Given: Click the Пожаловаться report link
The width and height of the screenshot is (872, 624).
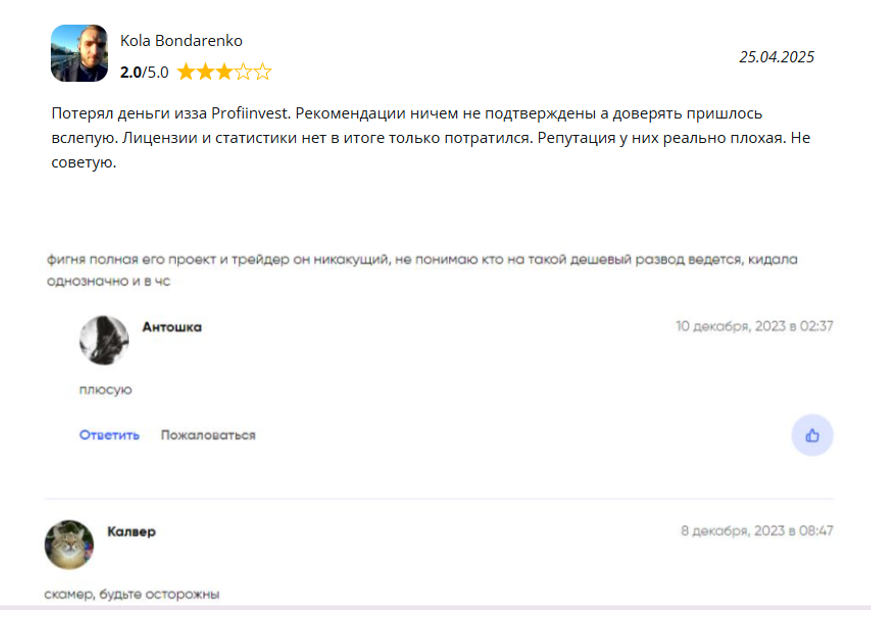Looking at the screenshot, I should point(208,435).
